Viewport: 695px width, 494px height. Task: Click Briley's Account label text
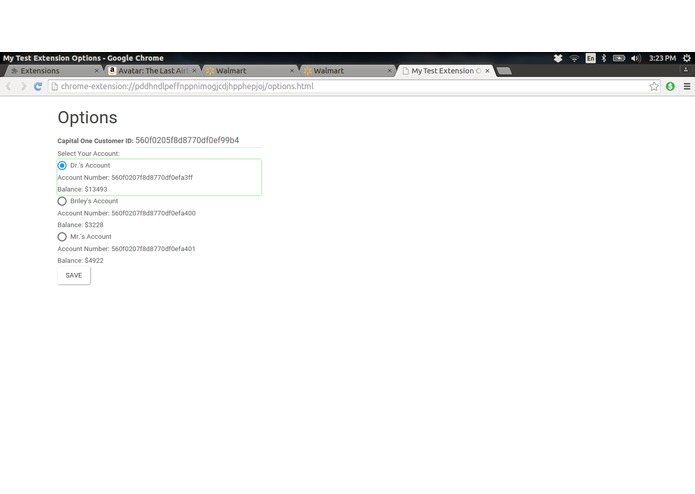94,201
